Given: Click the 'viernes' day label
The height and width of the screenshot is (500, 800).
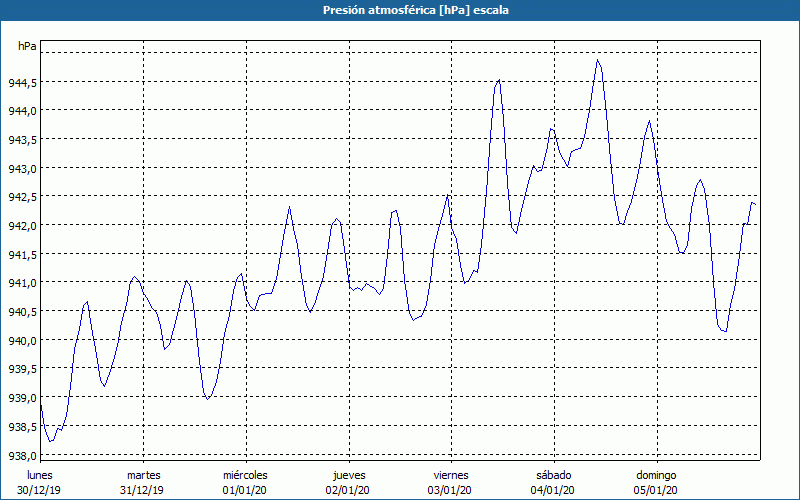Looking at the screenshot, I should point(451,475).
